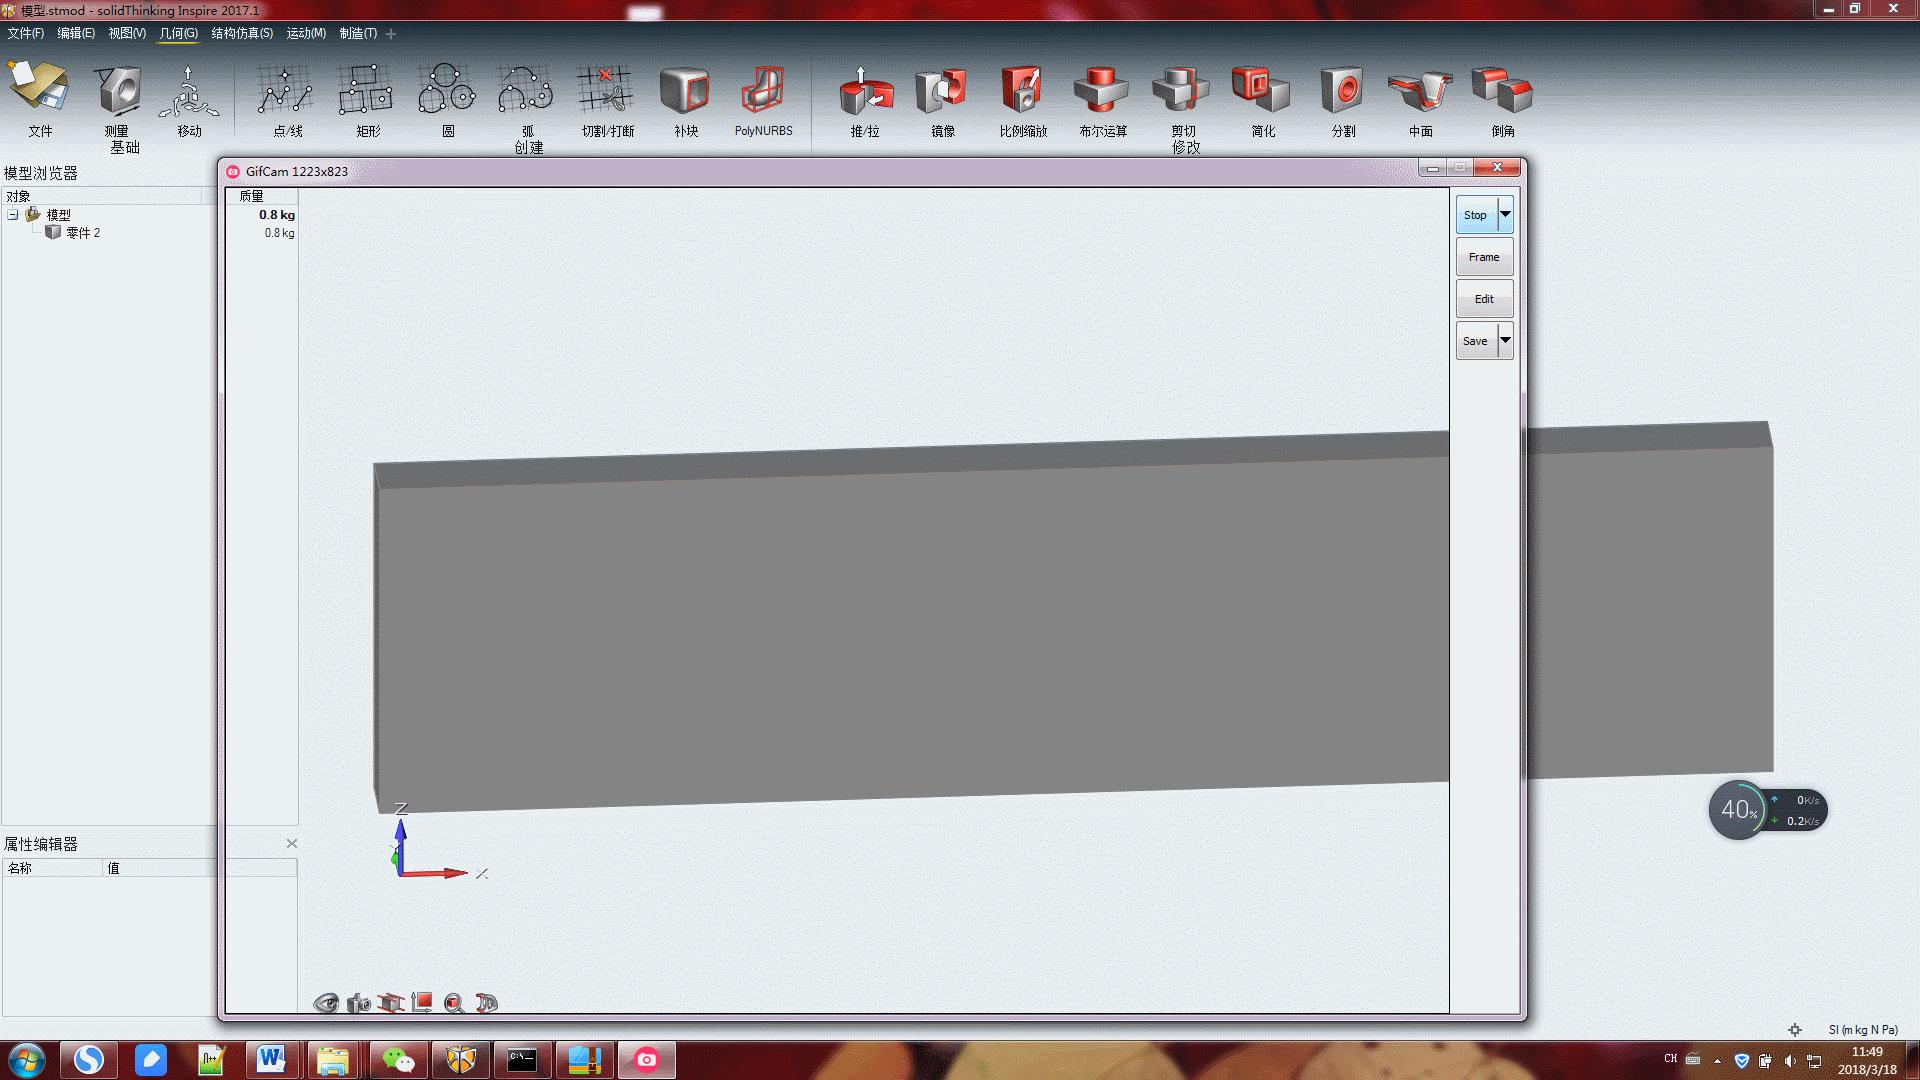Open the Stop button dropdown arrow

point(1505,215)
